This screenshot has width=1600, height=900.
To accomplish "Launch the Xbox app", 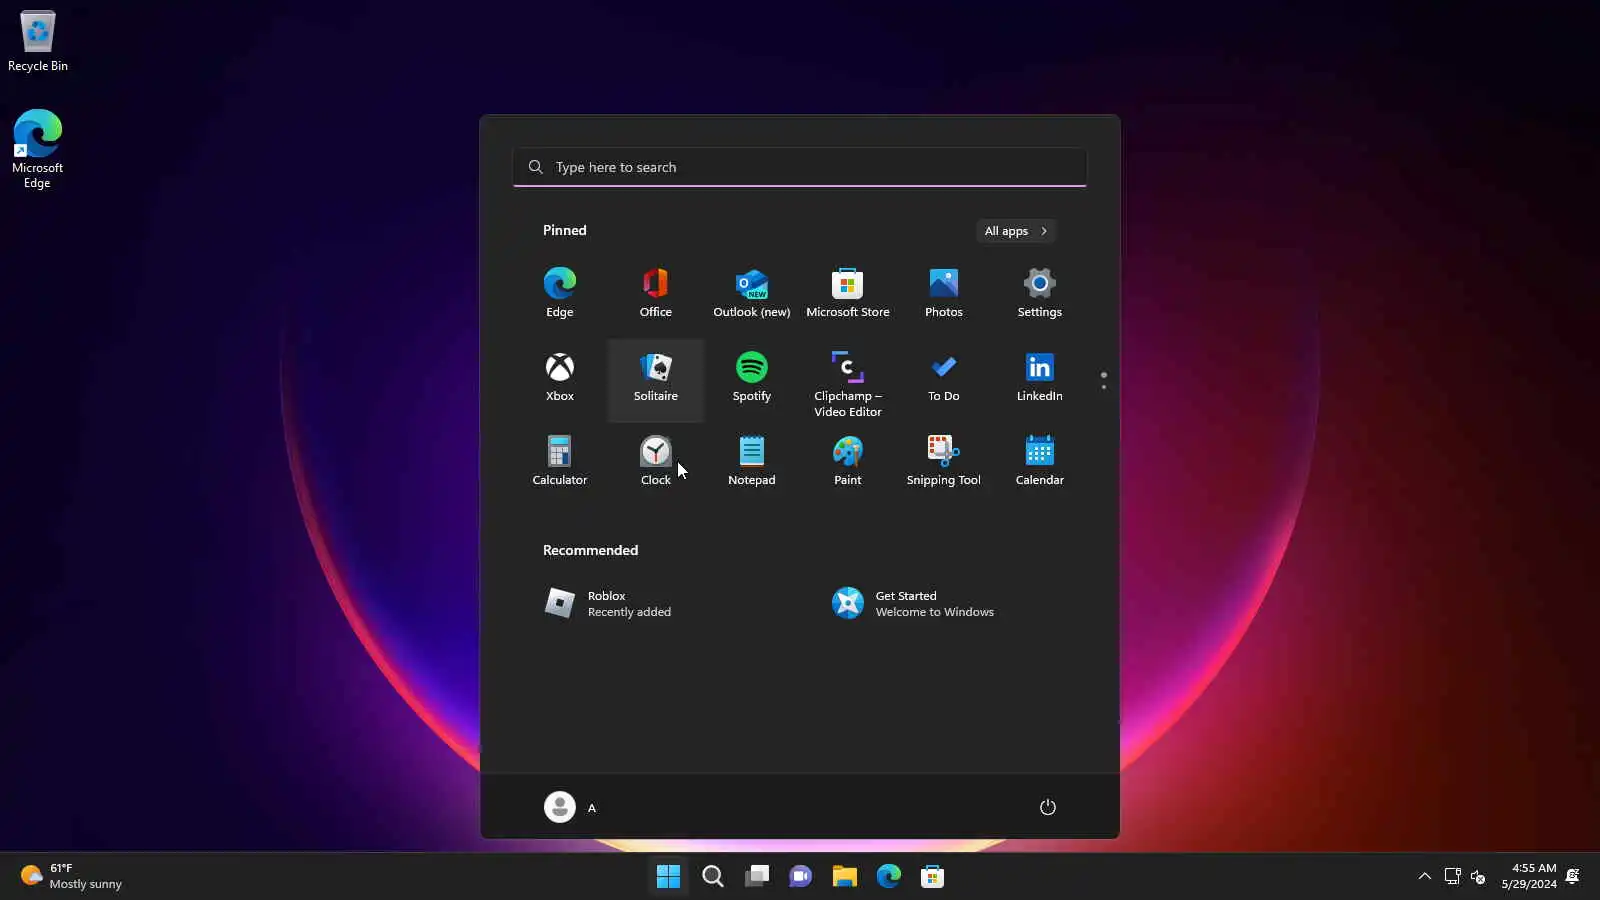I will pos(560,377).
